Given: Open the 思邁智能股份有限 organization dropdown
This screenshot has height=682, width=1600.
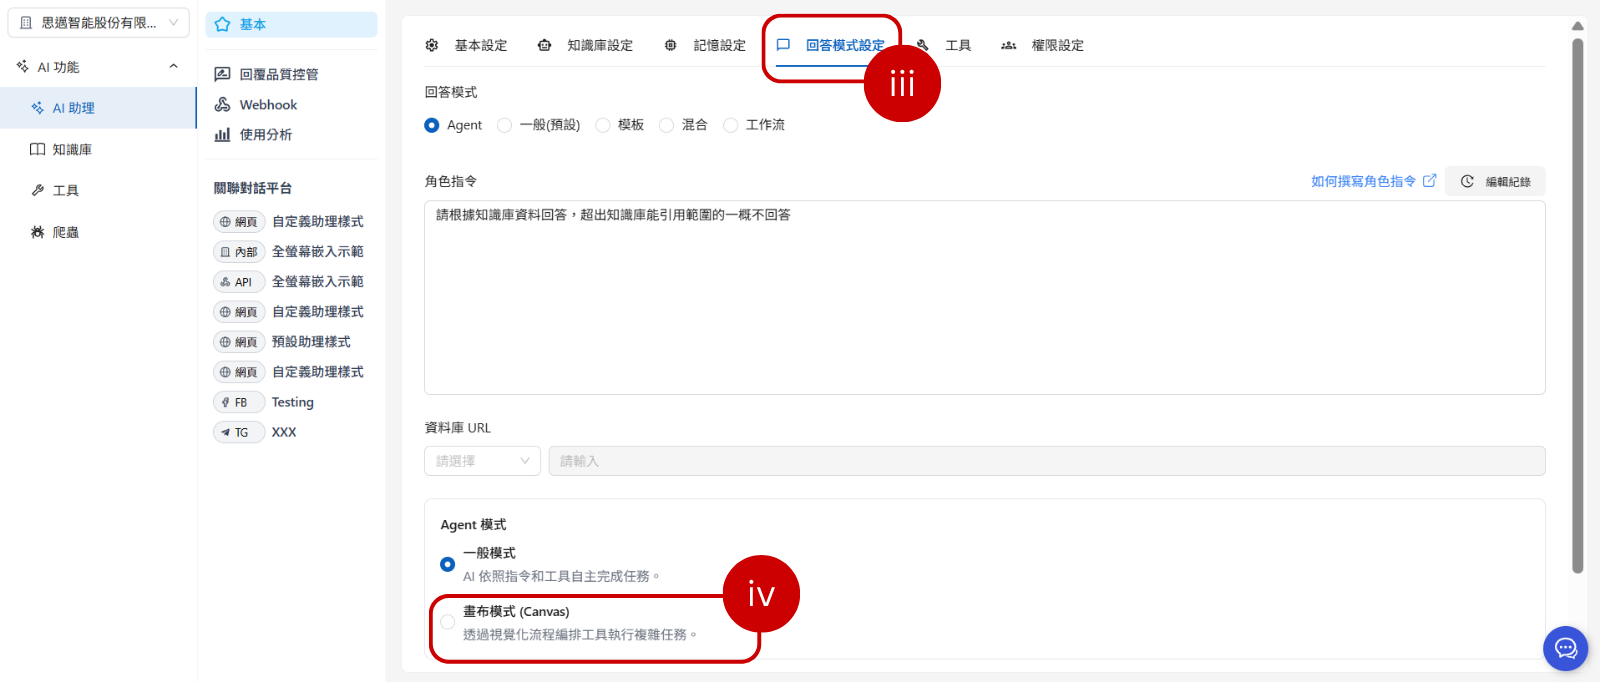Looking at the screenshot, I should pos(98,23).
